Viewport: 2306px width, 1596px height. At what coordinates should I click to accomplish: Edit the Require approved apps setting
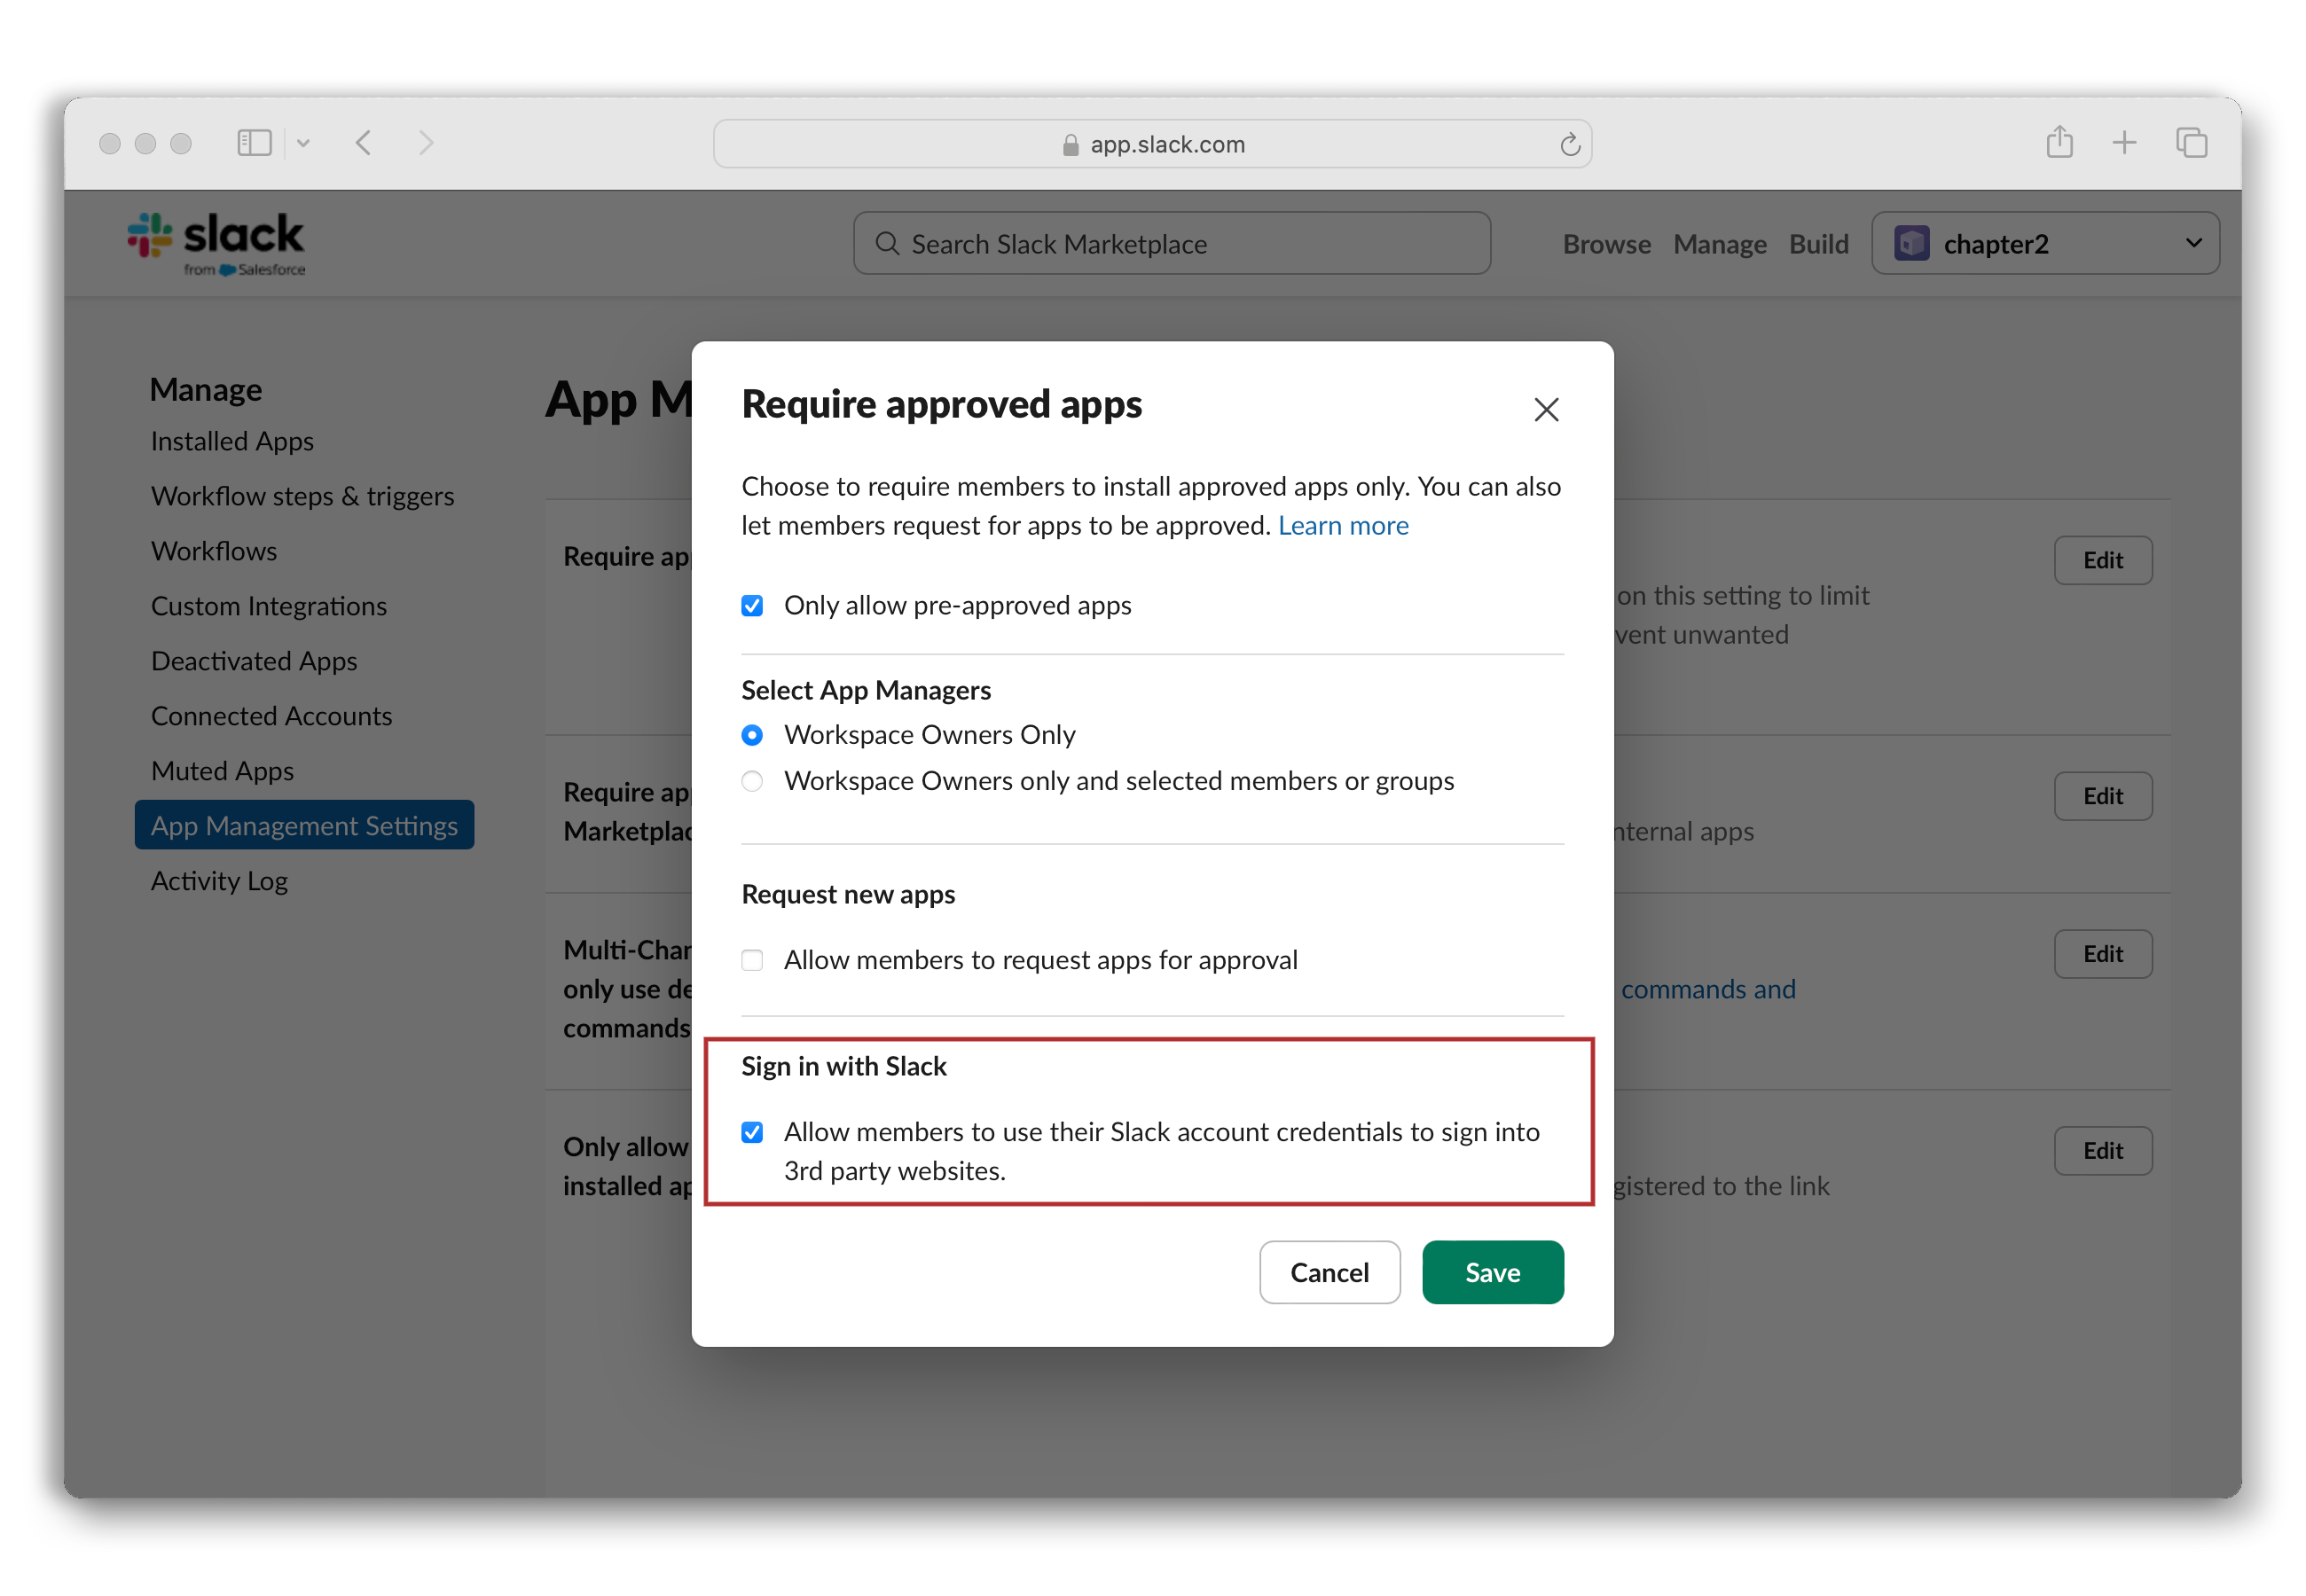tap(2102, 560)
